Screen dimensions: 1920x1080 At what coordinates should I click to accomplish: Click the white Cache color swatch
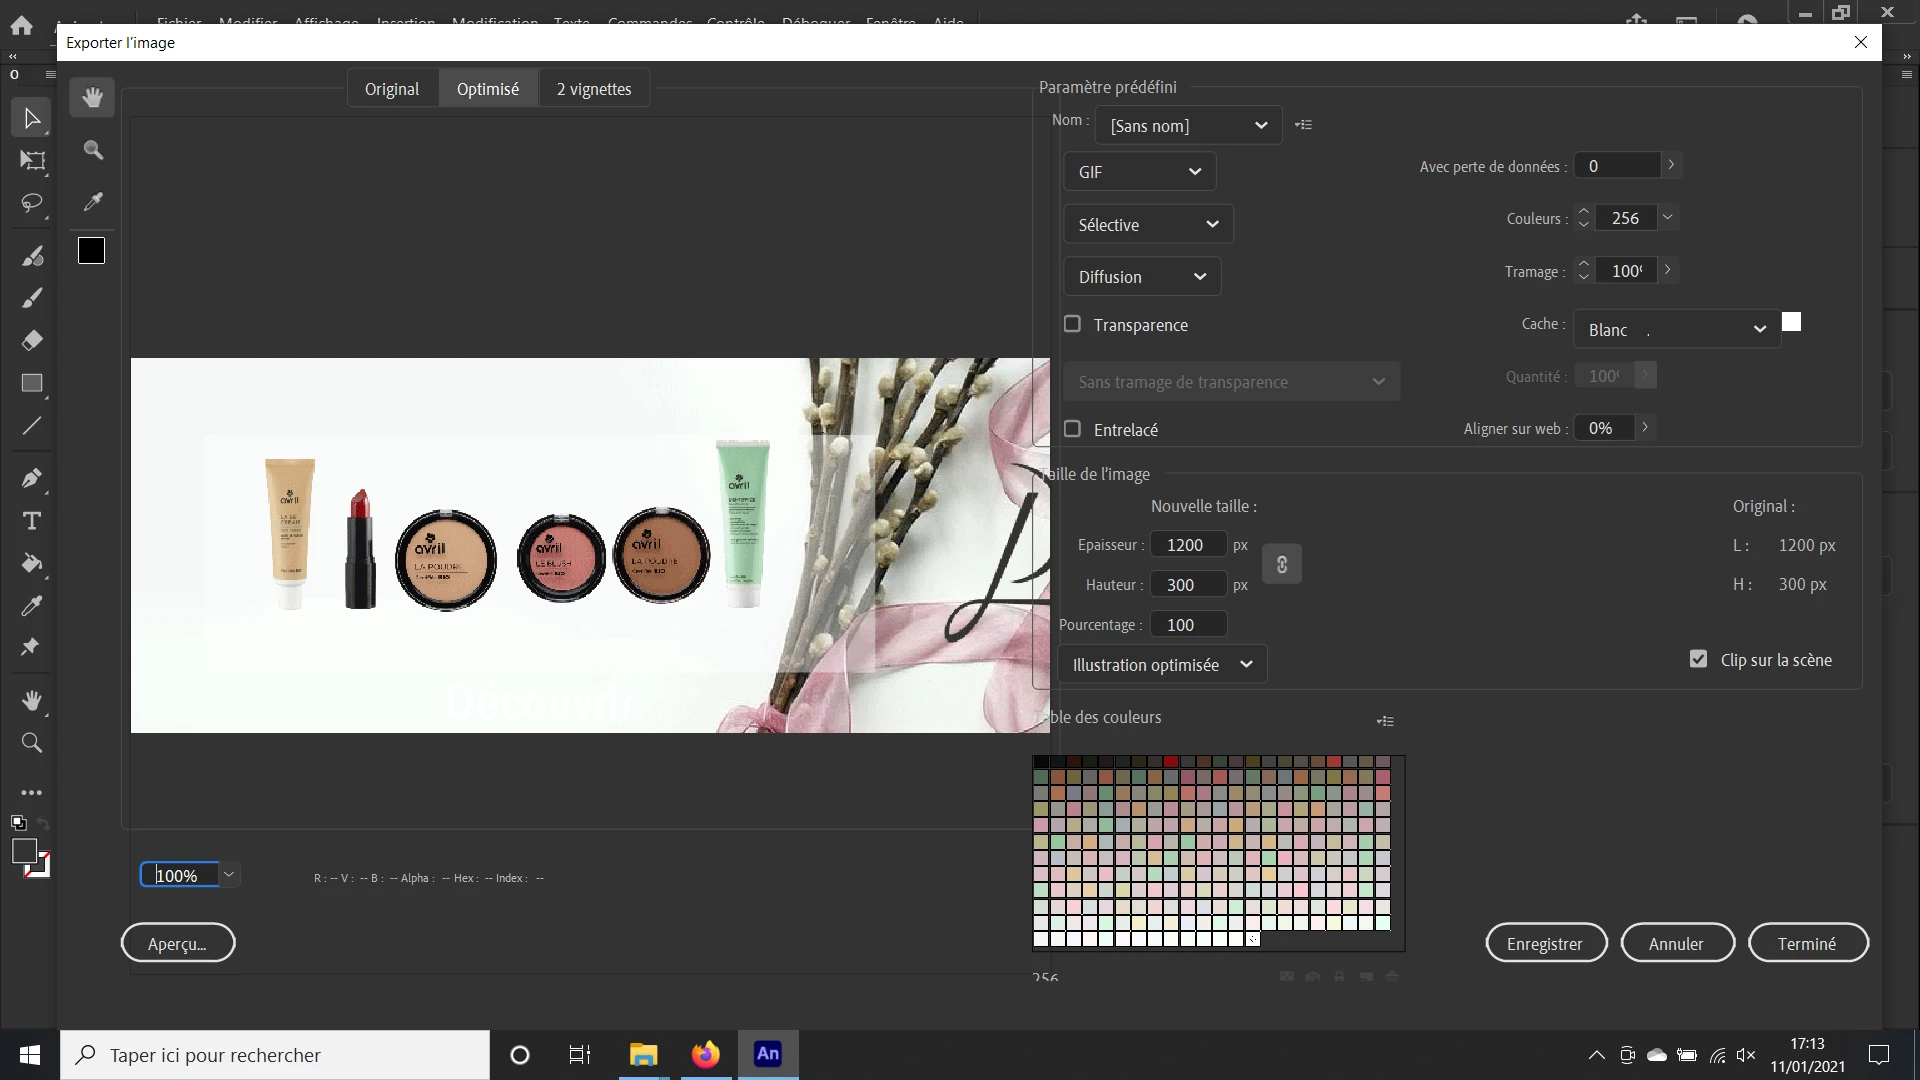(x=1791, y=322)
